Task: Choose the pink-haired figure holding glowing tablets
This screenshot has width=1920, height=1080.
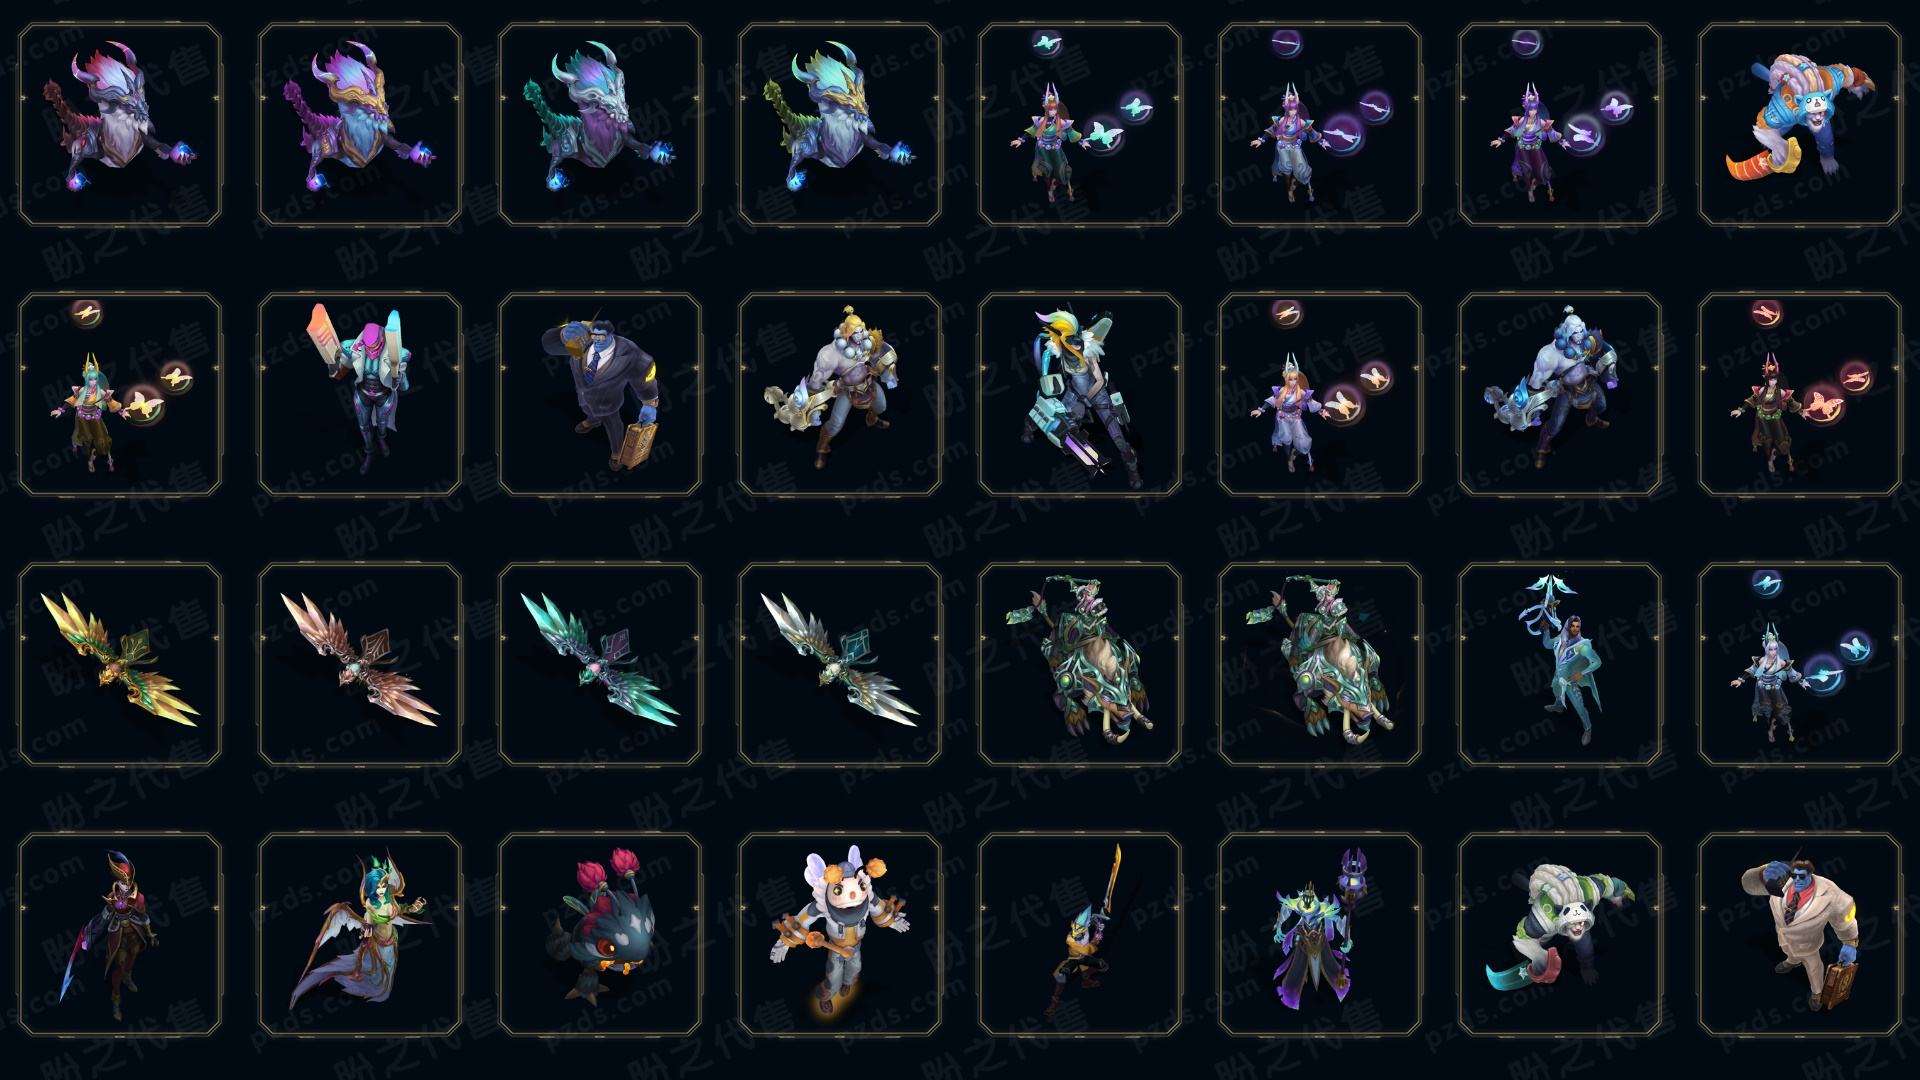Action: pyautogui.click(x=360, y=394)
